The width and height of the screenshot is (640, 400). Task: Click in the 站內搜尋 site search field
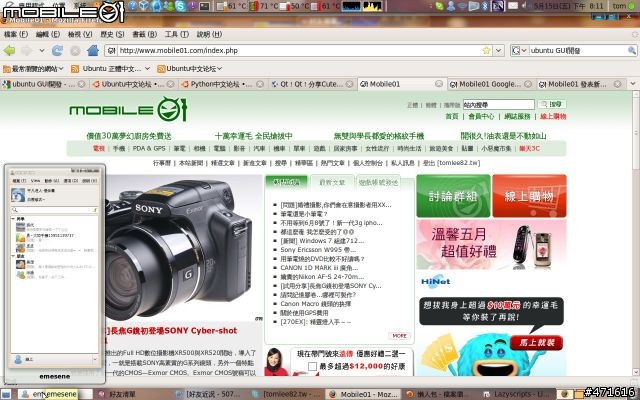(x=498, y=105)
